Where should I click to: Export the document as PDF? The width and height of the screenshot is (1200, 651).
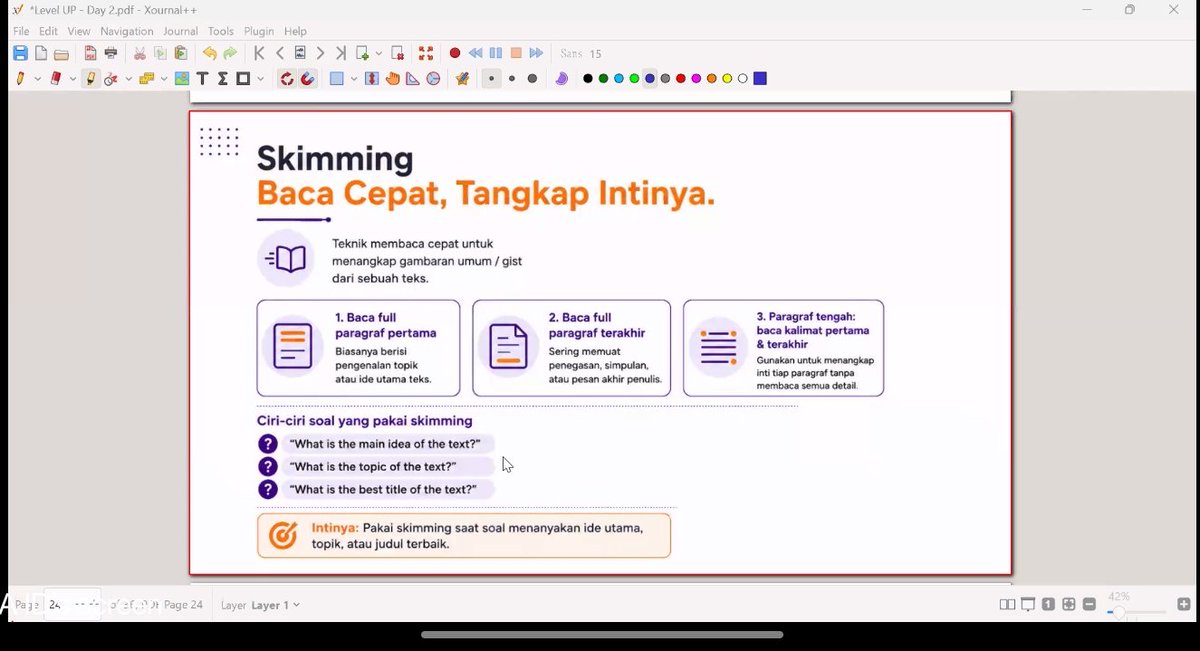(90, 53)
